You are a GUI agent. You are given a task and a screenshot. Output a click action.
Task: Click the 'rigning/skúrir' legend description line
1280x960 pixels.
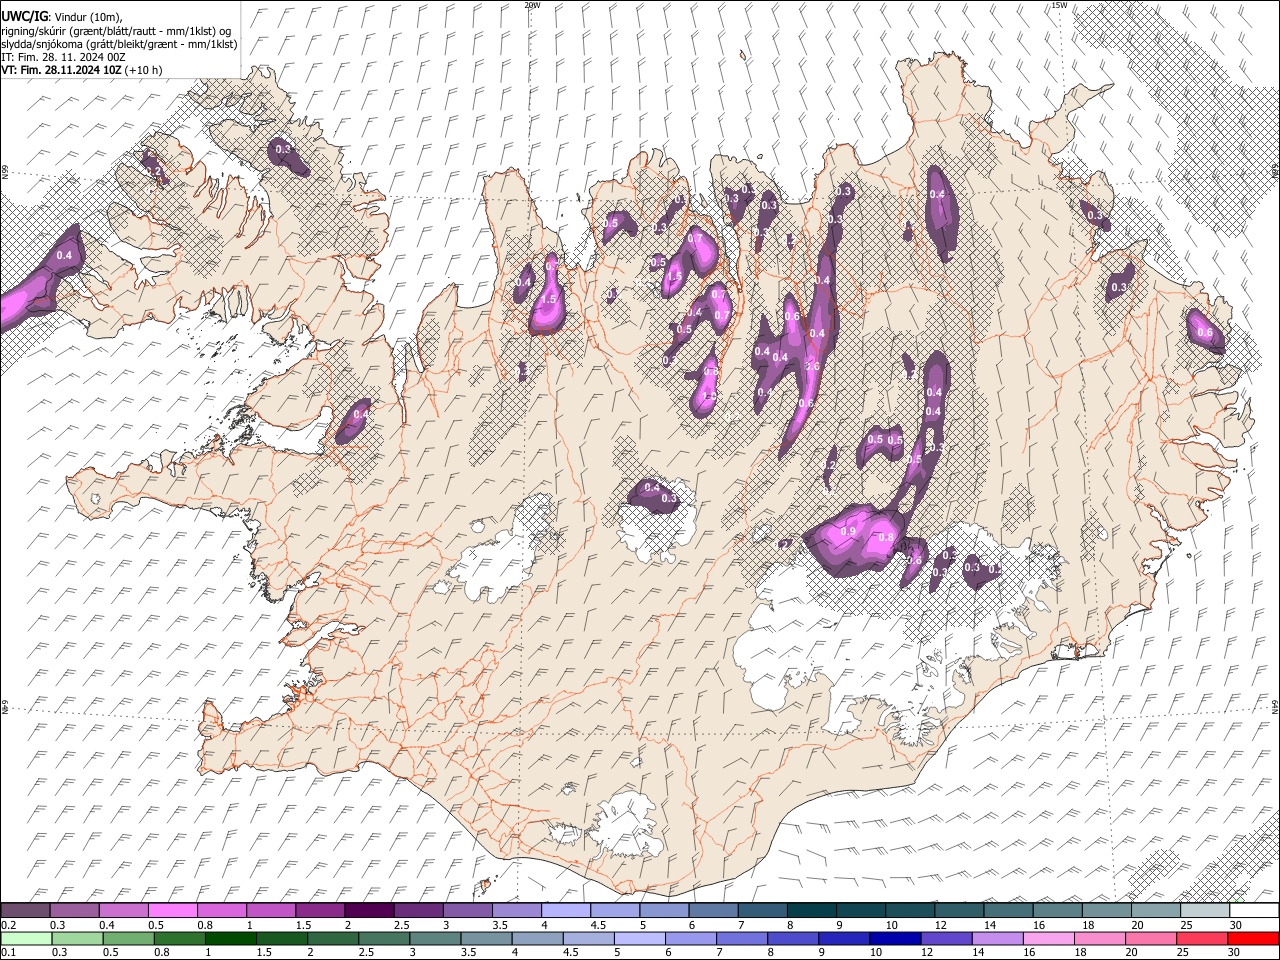coord(116,31)
